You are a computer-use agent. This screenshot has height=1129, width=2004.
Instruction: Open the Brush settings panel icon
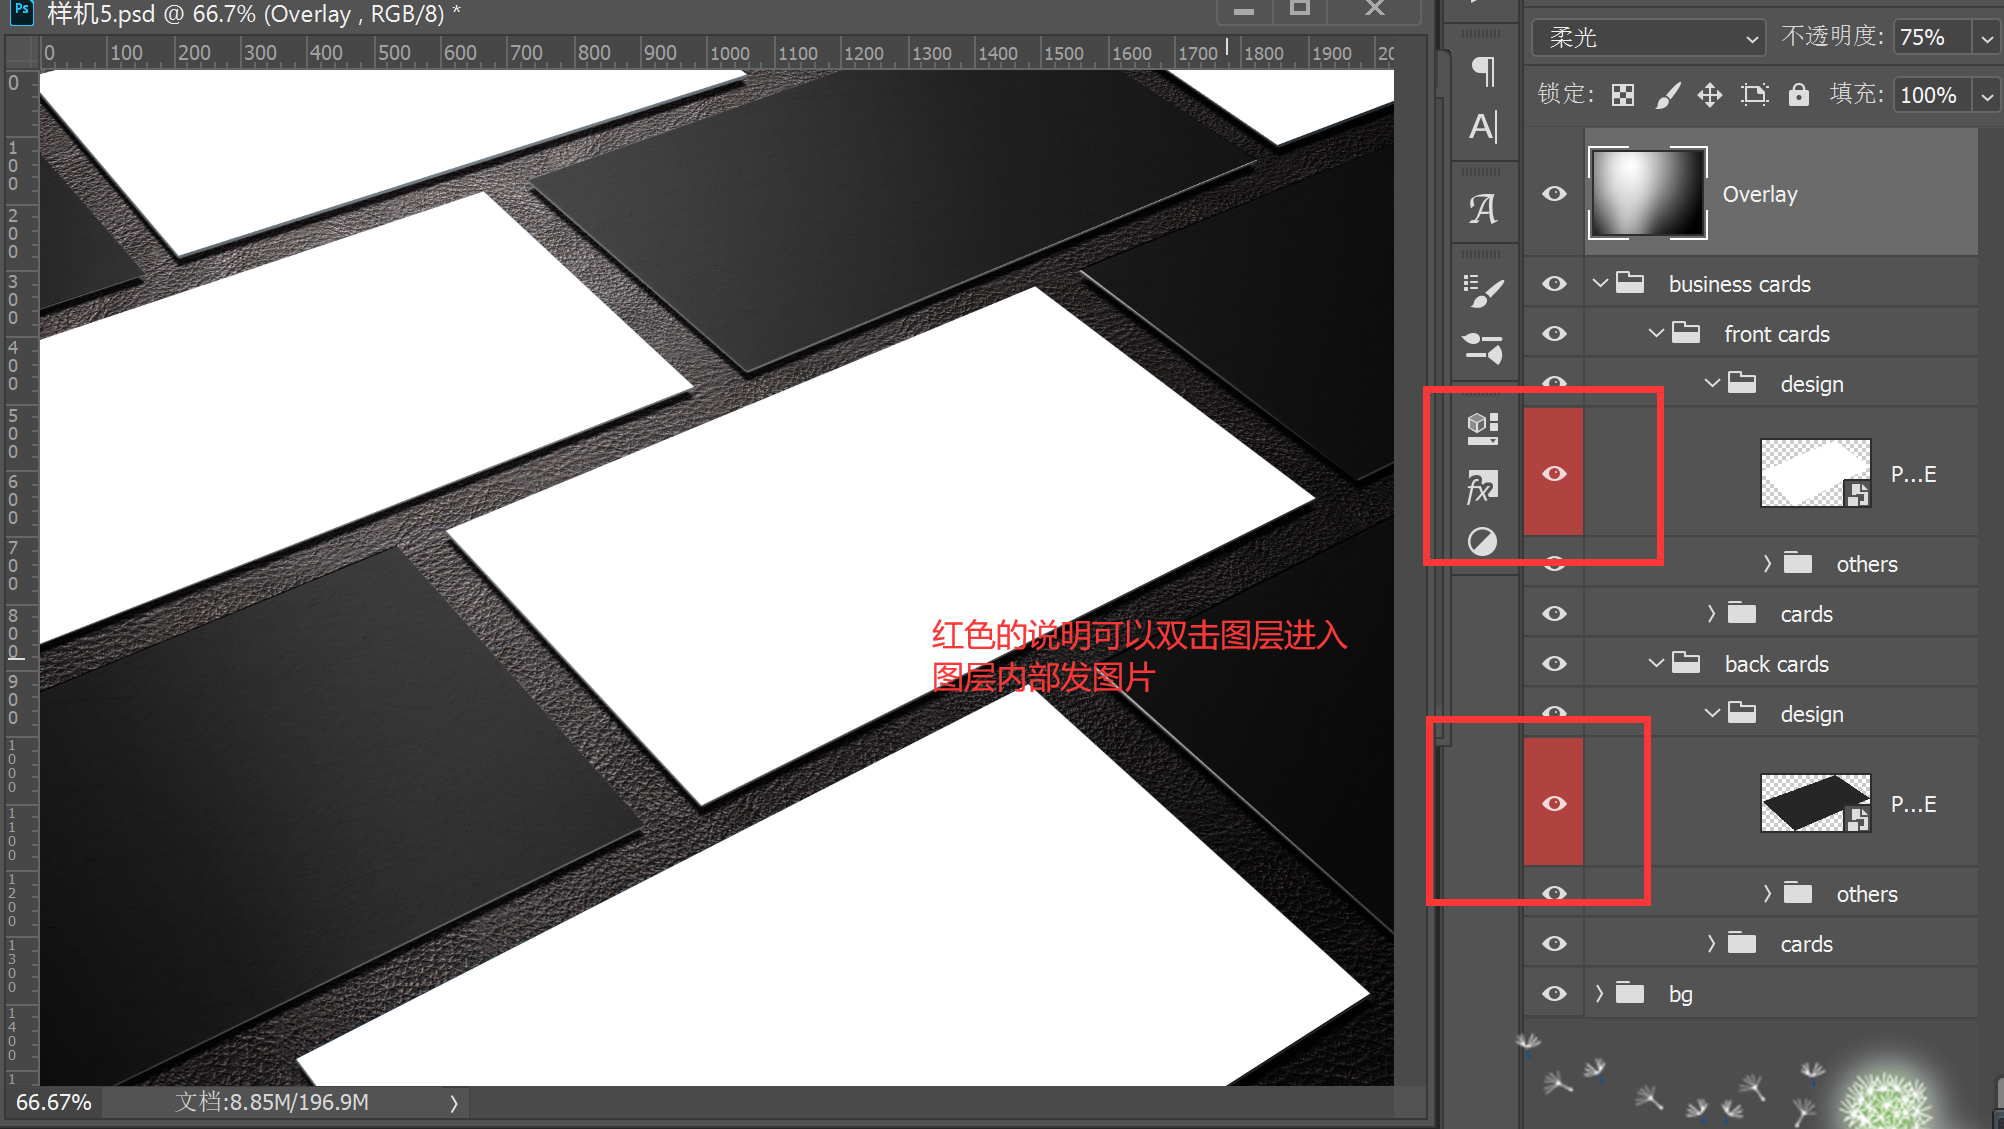click(1483, 292)
